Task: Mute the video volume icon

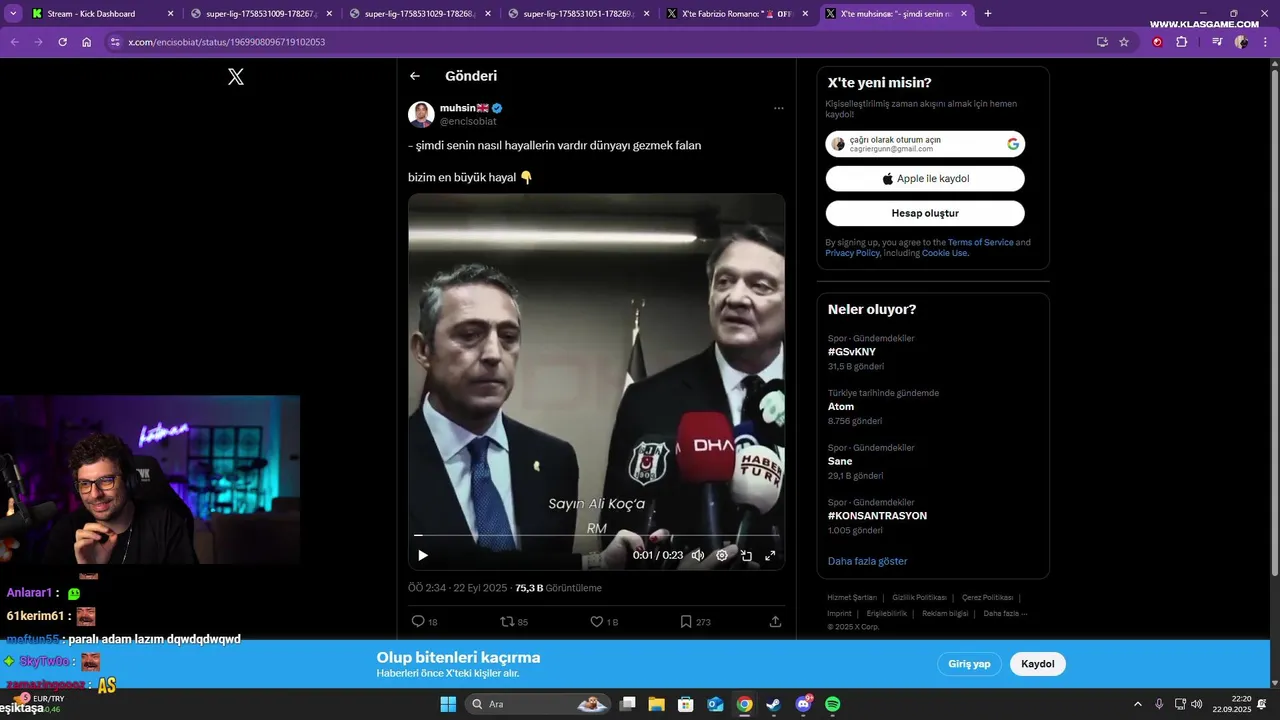Action: tap(698, 555)
